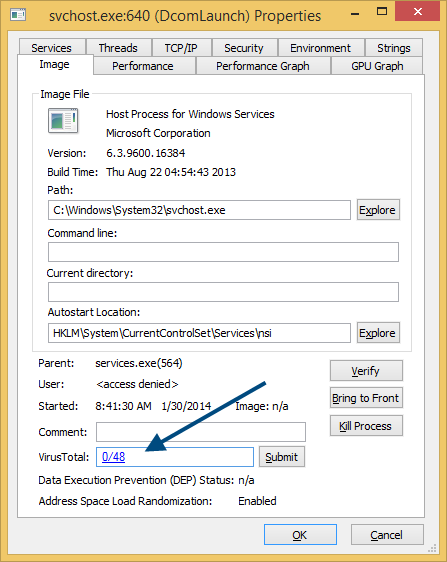
Task: Click inside the Comment text field
Action: pos(201,432)
